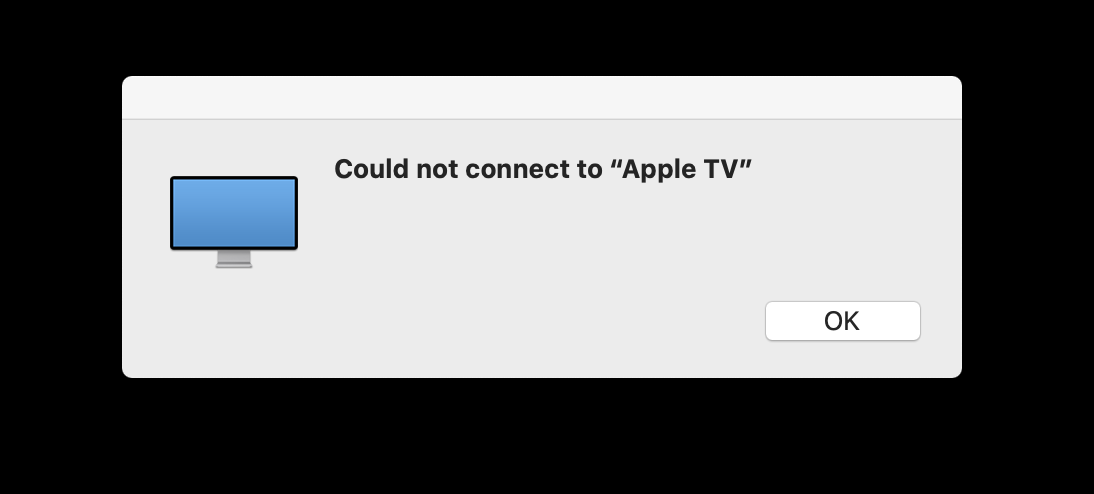
Task: Select the "Could not connect" error message
Action: coord(543,169)
